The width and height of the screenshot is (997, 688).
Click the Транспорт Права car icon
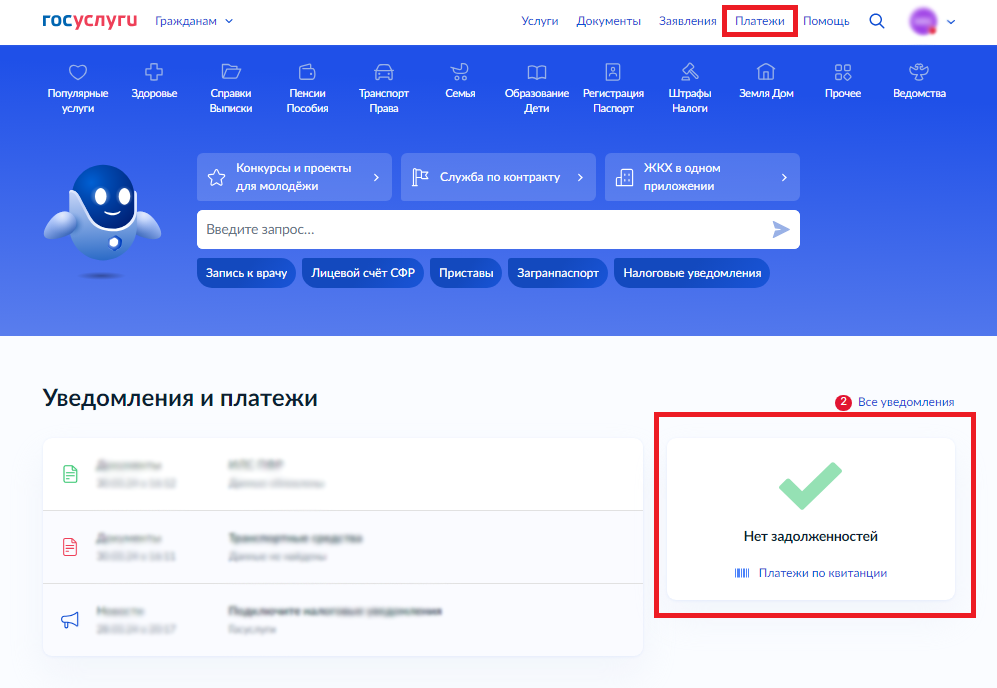pyautogui.click(x=384, y=72)
